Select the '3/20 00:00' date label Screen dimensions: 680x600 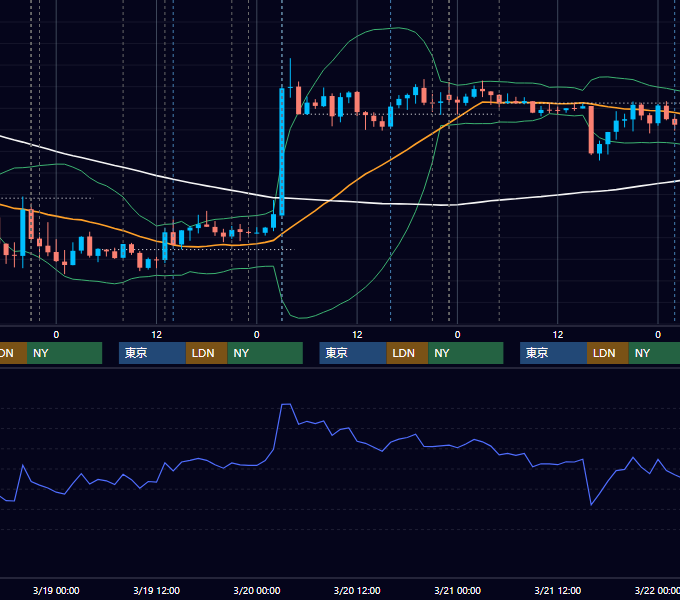257,590
